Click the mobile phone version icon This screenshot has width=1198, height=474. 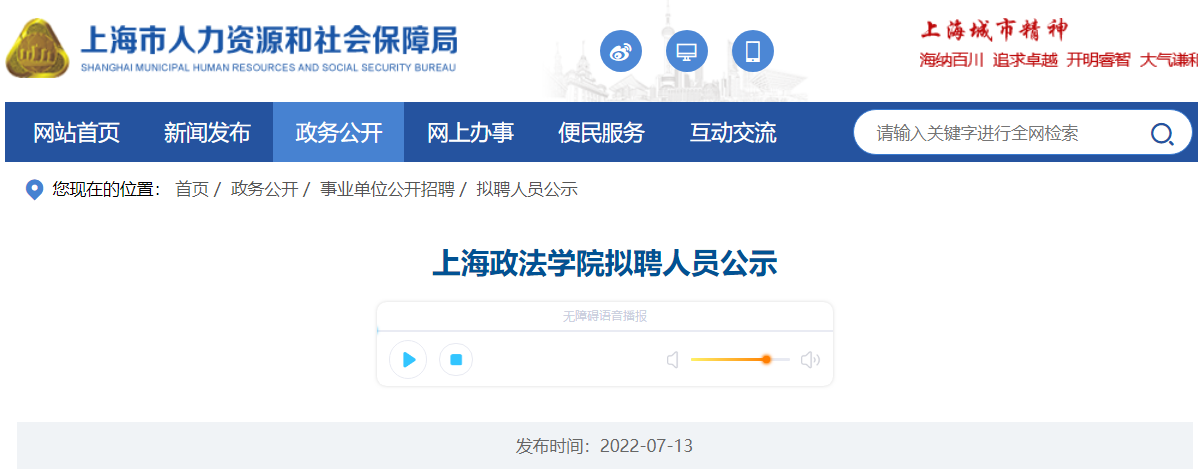[x=753, y=51]
